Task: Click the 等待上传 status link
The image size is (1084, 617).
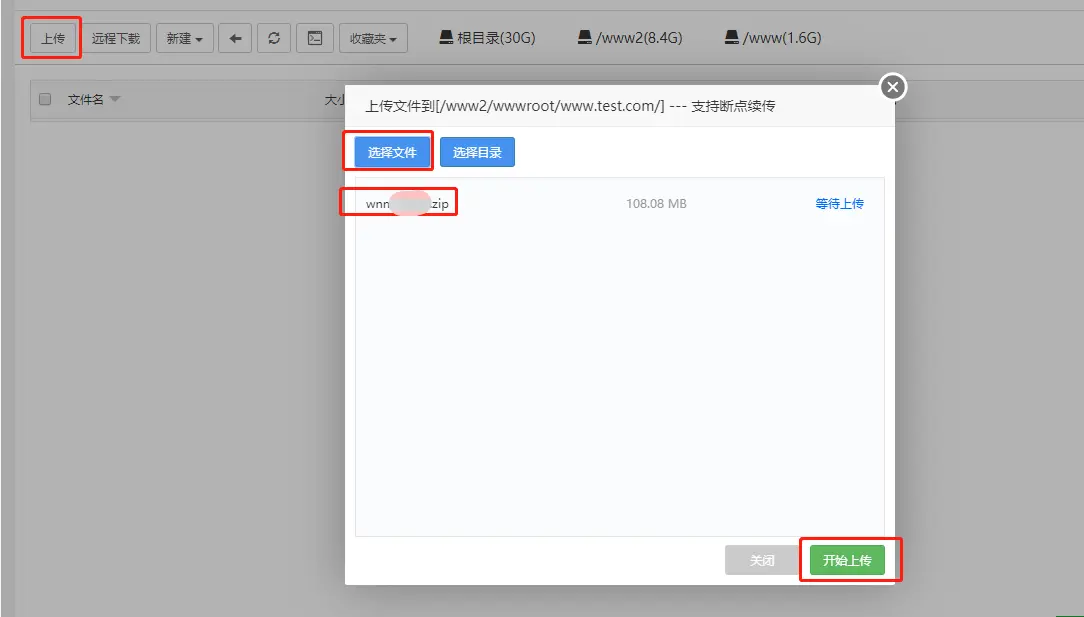Action: pos(839,204)
